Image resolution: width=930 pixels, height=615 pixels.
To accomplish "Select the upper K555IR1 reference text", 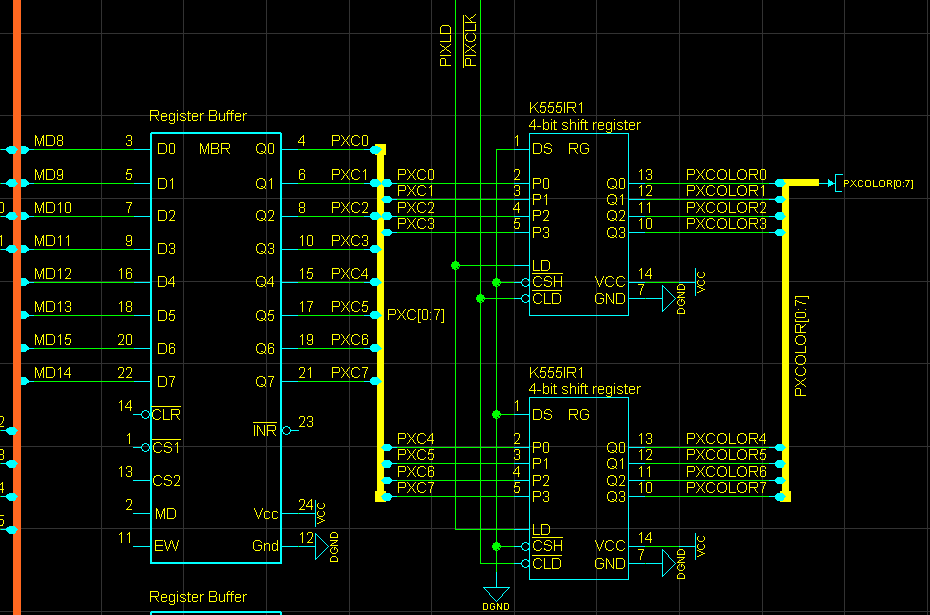I will pyautogui.click(x=556, y=108).
